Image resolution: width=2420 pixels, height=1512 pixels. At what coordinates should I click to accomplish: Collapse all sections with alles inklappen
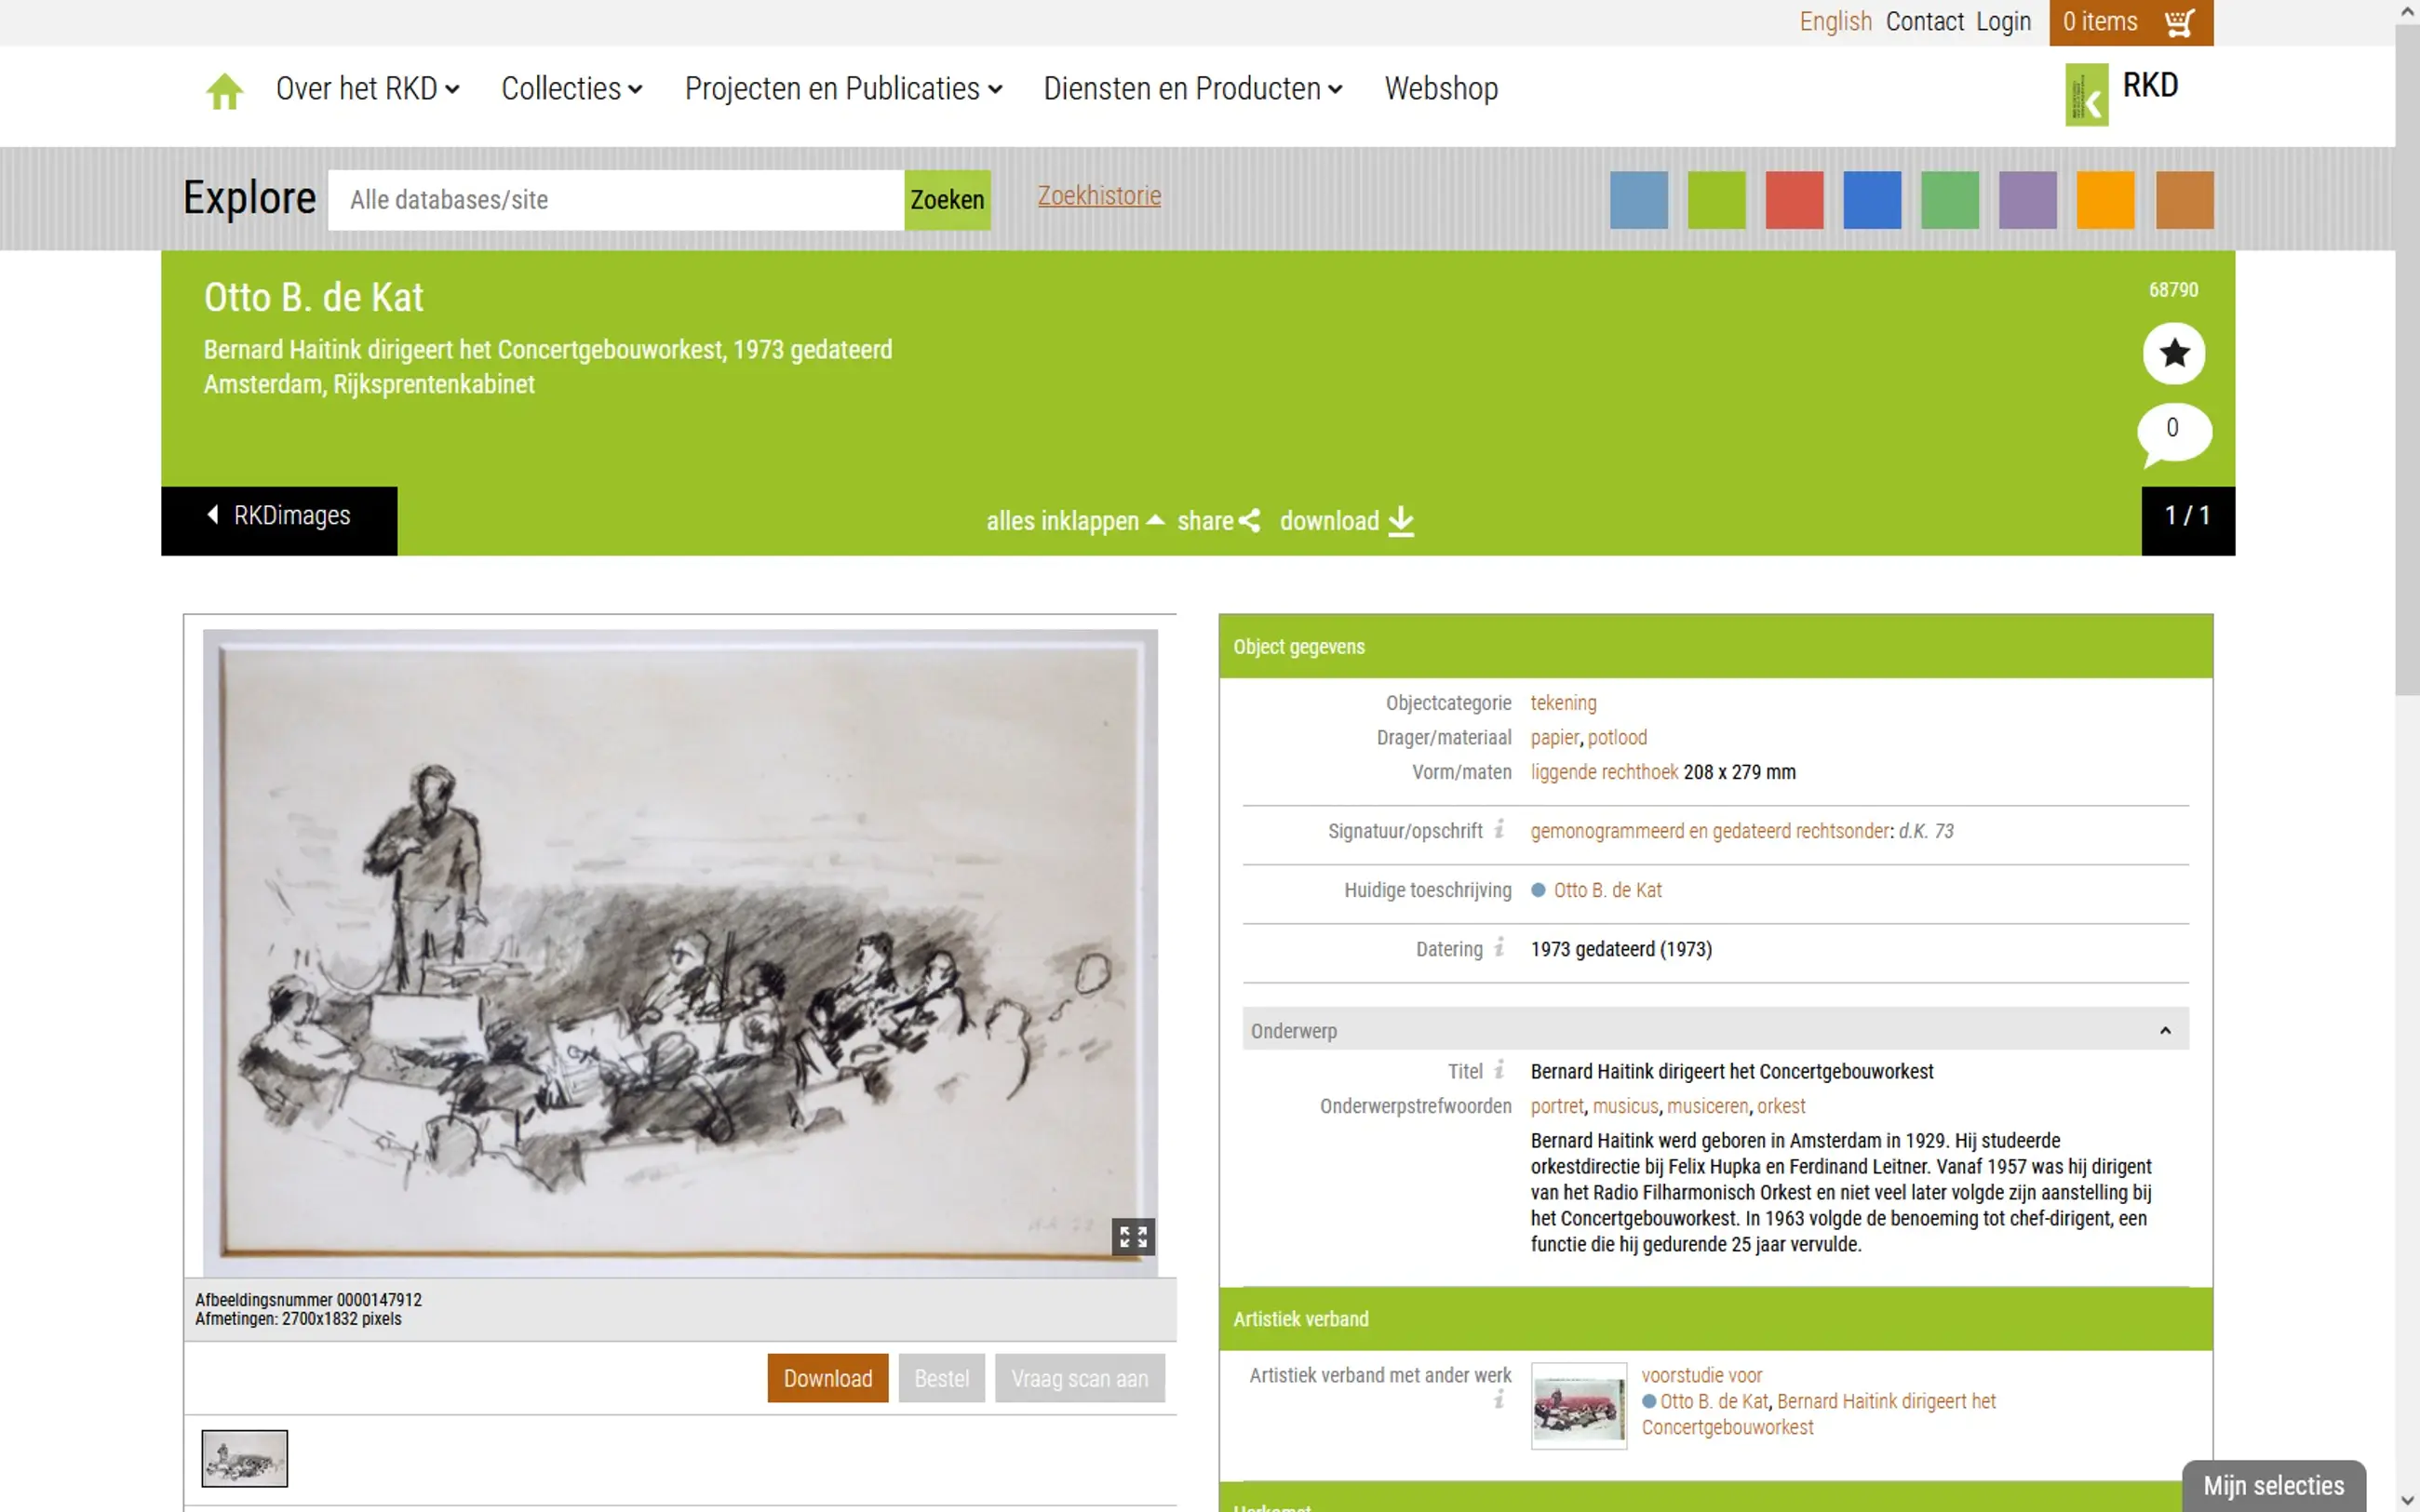(1074, 521)
